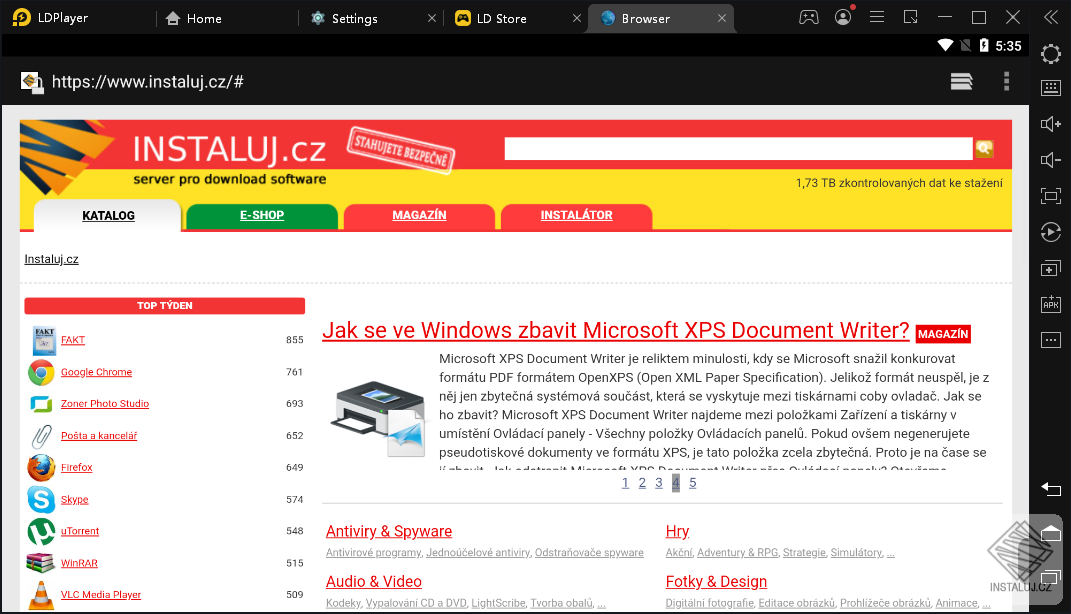
Task: Go to article slide page 5
Action: (x=693, y=483)
